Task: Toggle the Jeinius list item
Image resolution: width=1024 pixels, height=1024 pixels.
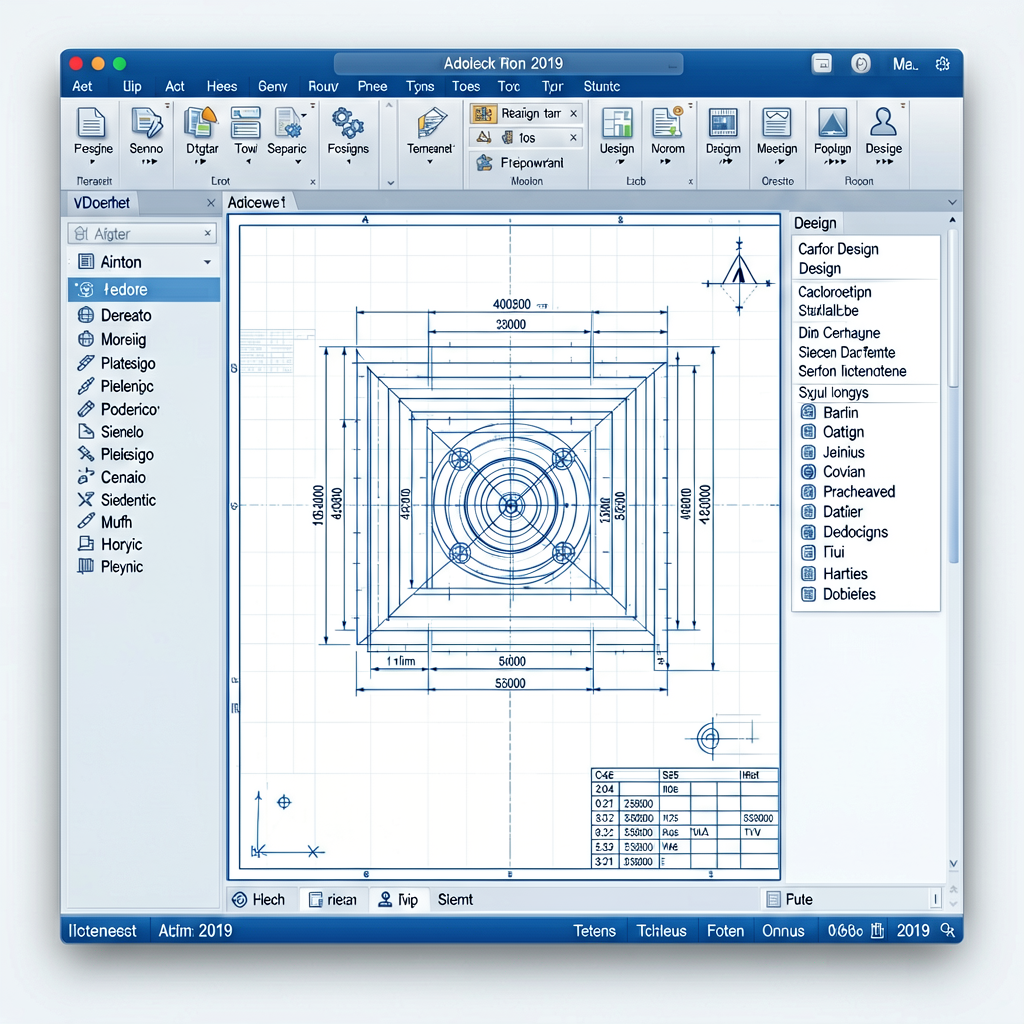Action: click(808, 452)
